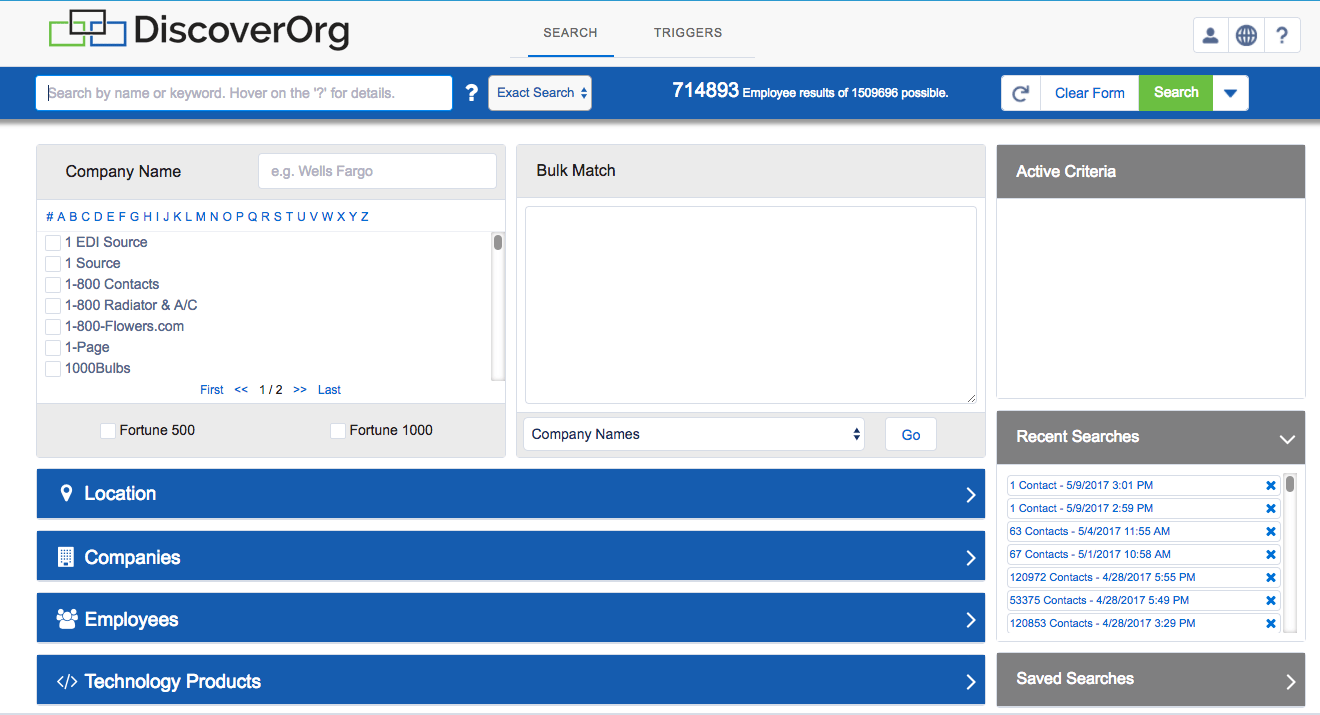The width and height of the screenshot is (1320, 715).
Task: Open the Company Names dropdown
Action: click(694, 434)
